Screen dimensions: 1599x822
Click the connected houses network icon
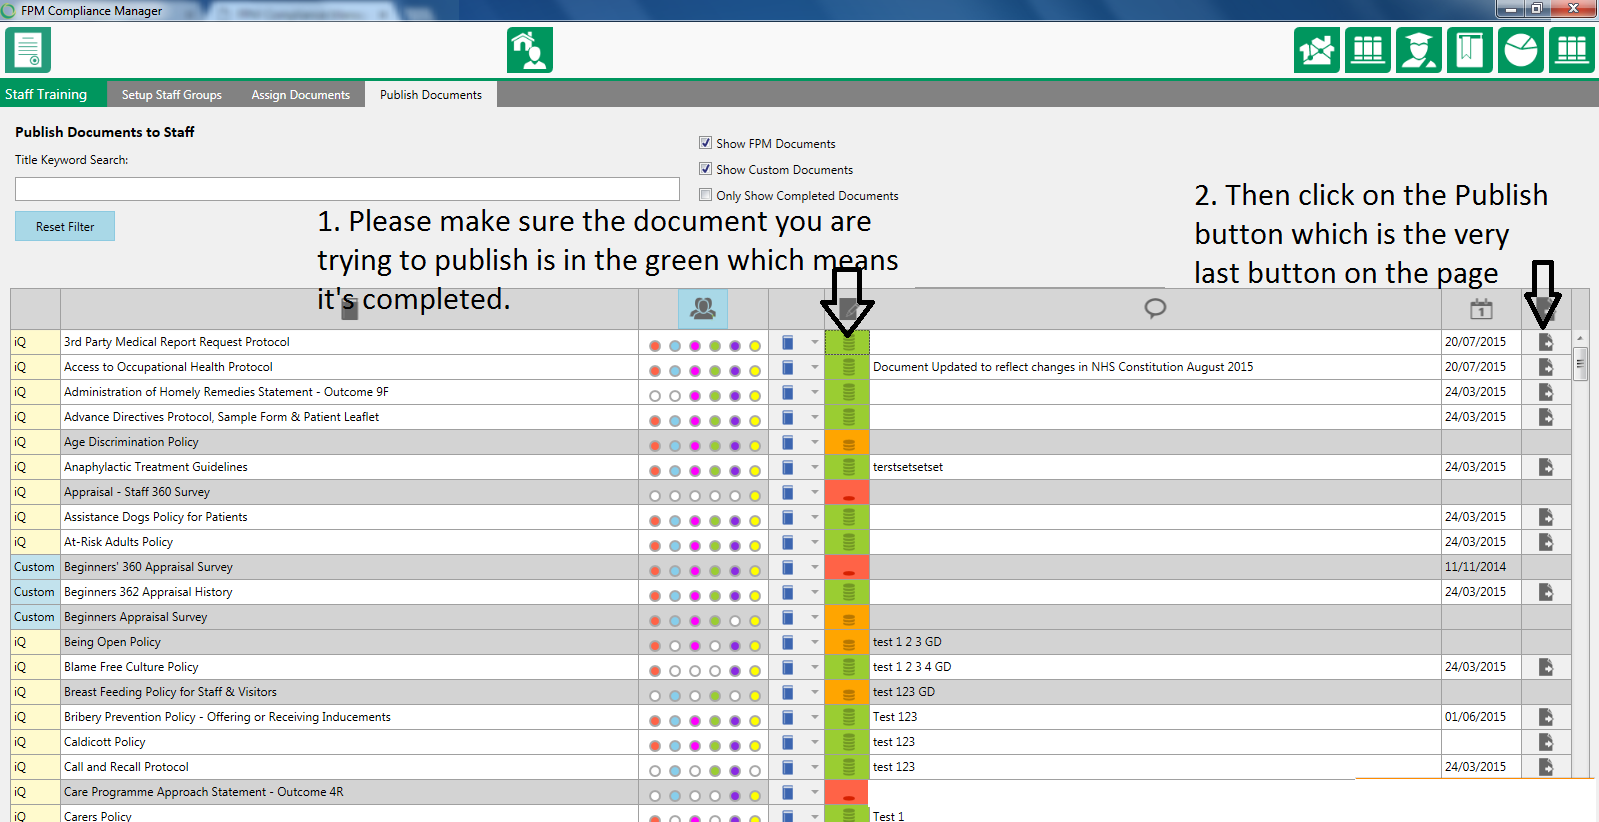pyautogui.click(x=1316, y=50)
